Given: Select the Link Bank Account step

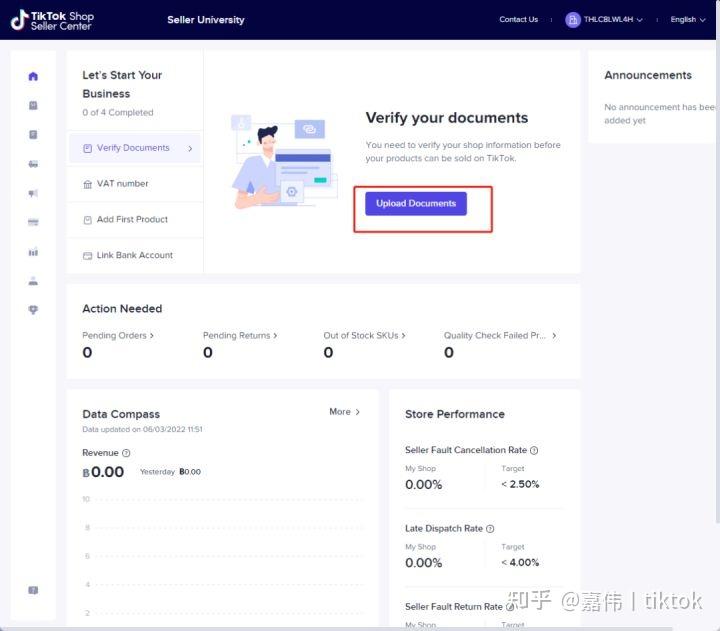Looking at the screenshot, I should pyautogui.click(x=135, y=255).
